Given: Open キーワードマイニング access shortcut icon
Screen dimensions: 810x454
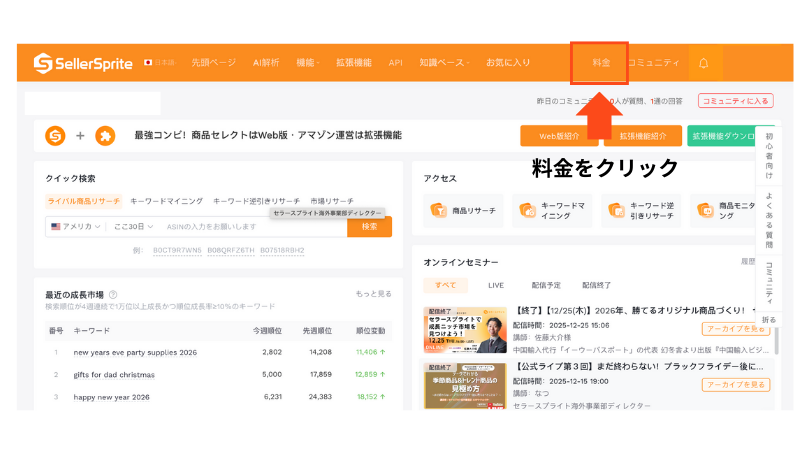Looking at the screenshot, I should (526, 211).
